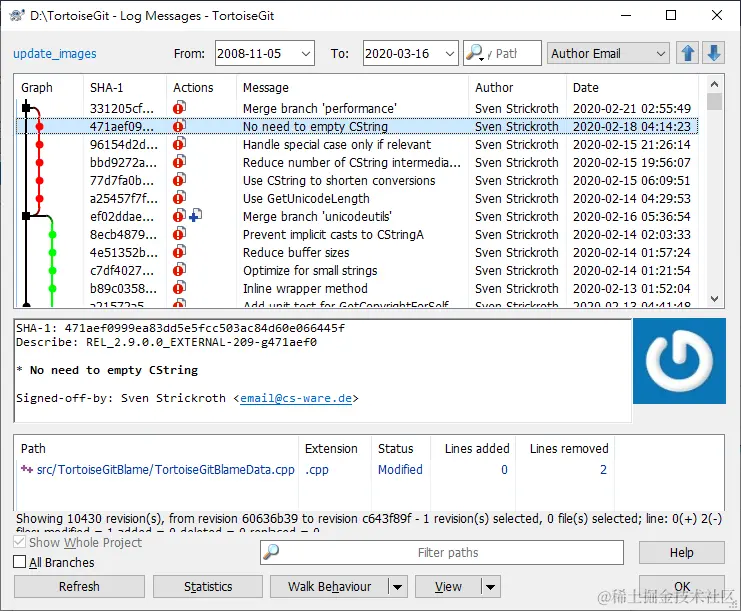The image size is (741, 611).
Task: Click modified action icon for 8ecb4879 row
Action: click(179, 234)
